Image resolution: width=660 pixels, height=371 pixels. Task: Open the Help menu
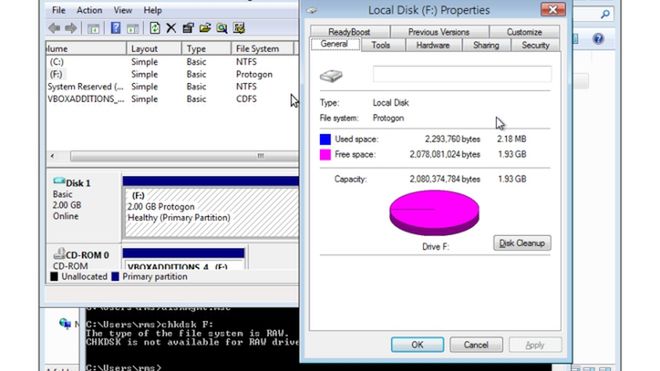tap(152, 10)
